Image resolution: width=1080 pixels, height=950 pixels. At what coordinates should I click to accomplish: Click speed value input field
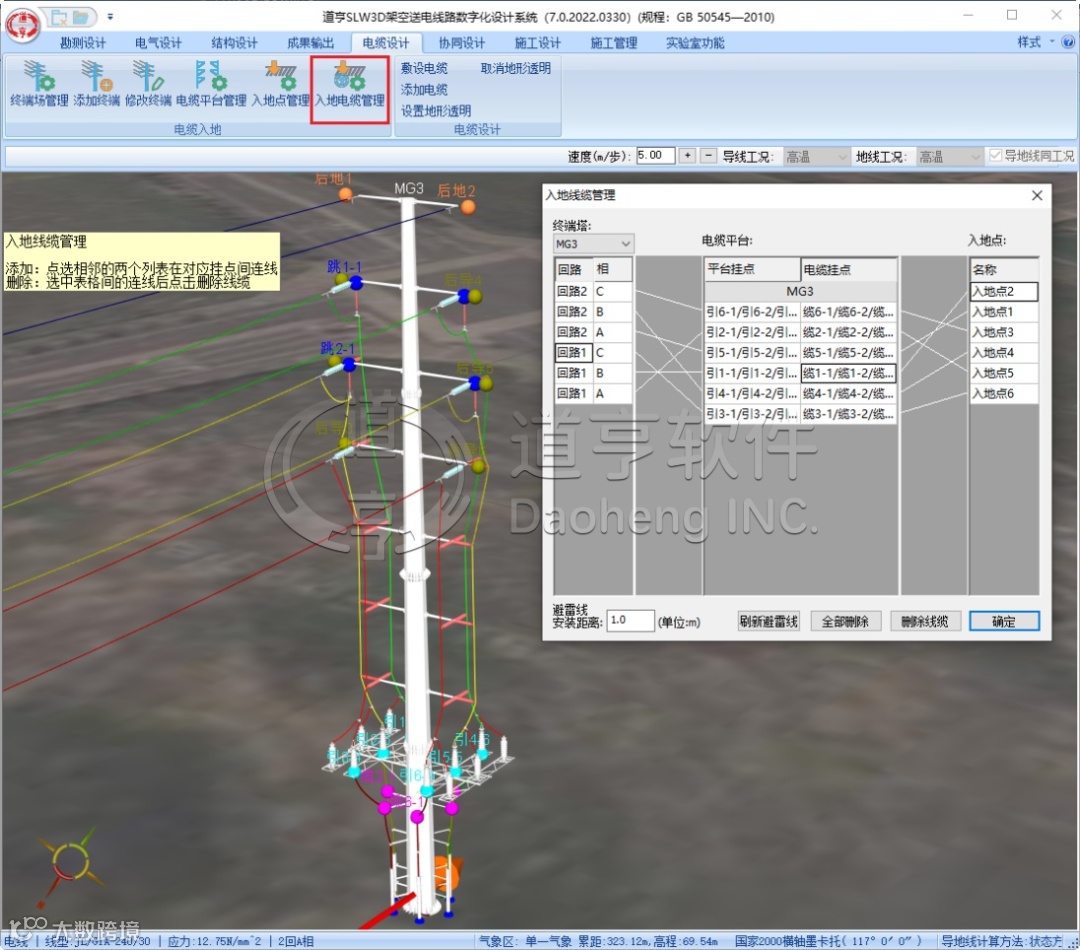[x=655, y=156]
